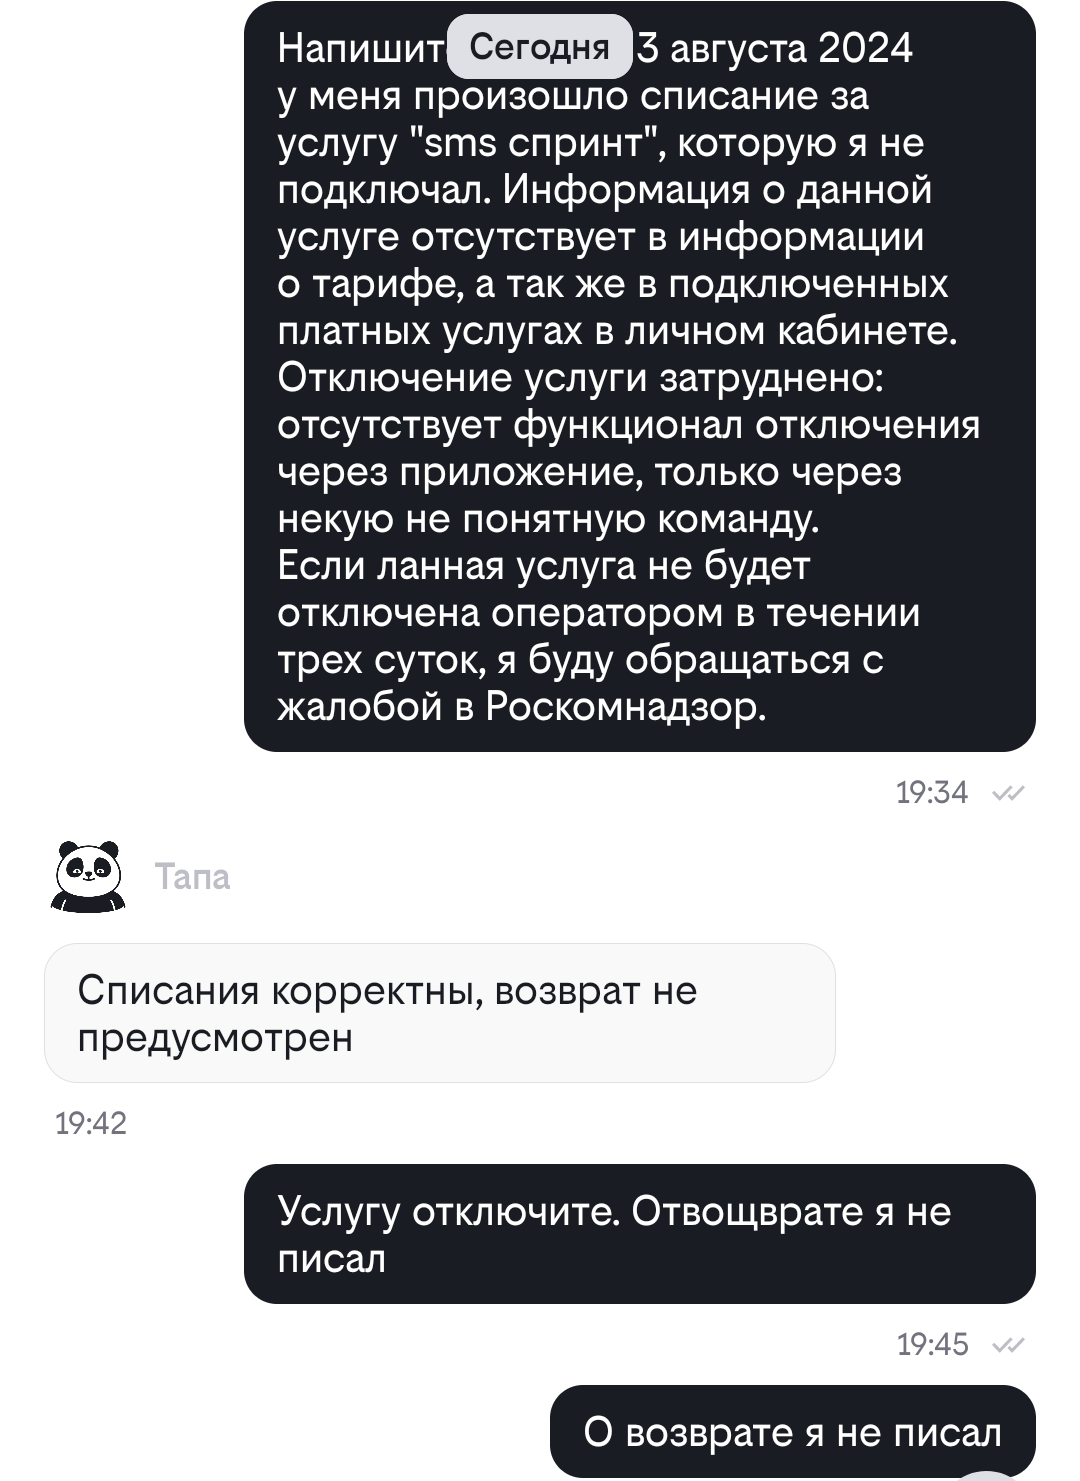Screen dimensions: 1080x1481
Task: Click the 19:42 message timestamp
Action: (x=91, y=1123)
